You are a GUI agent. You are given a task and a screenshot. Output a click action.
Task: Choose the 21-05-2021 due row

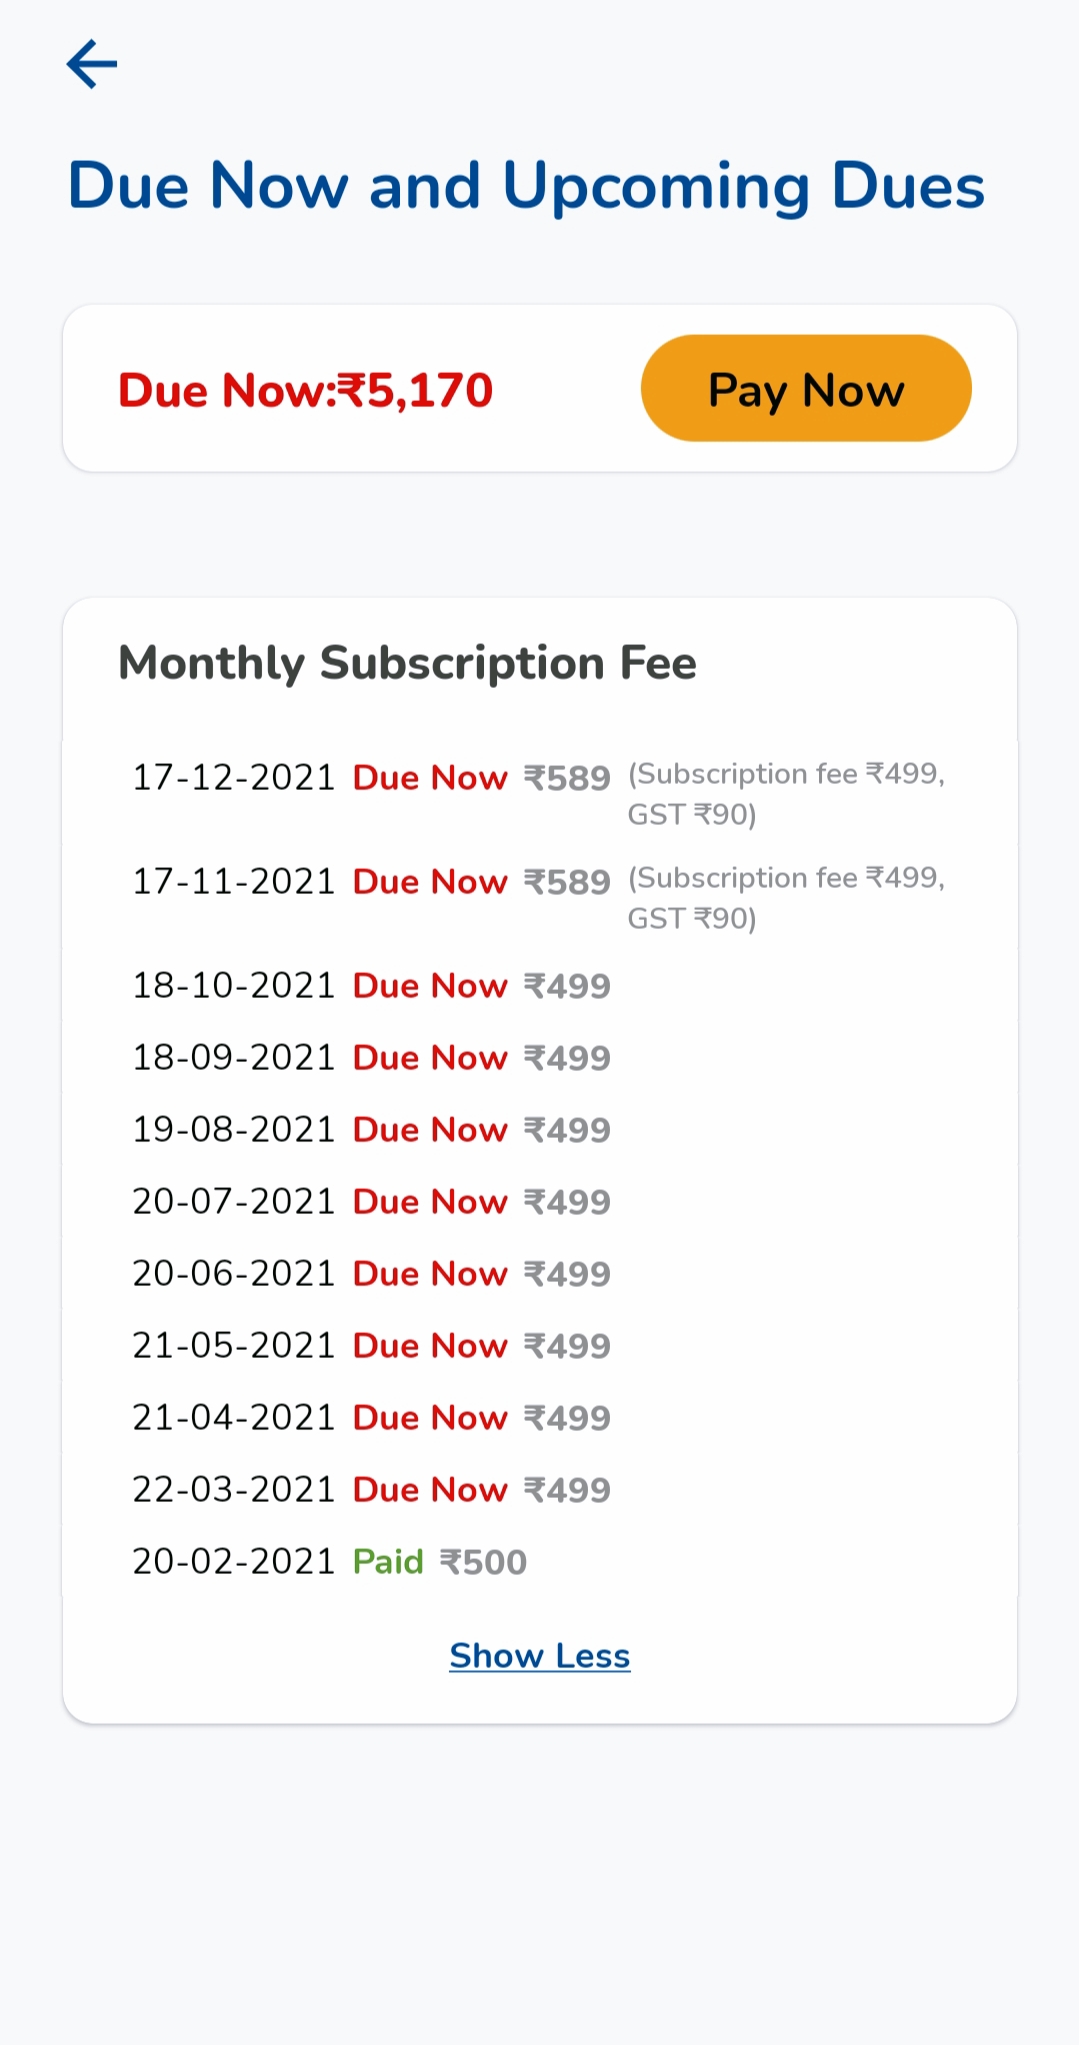click(x=371, y=1346)
